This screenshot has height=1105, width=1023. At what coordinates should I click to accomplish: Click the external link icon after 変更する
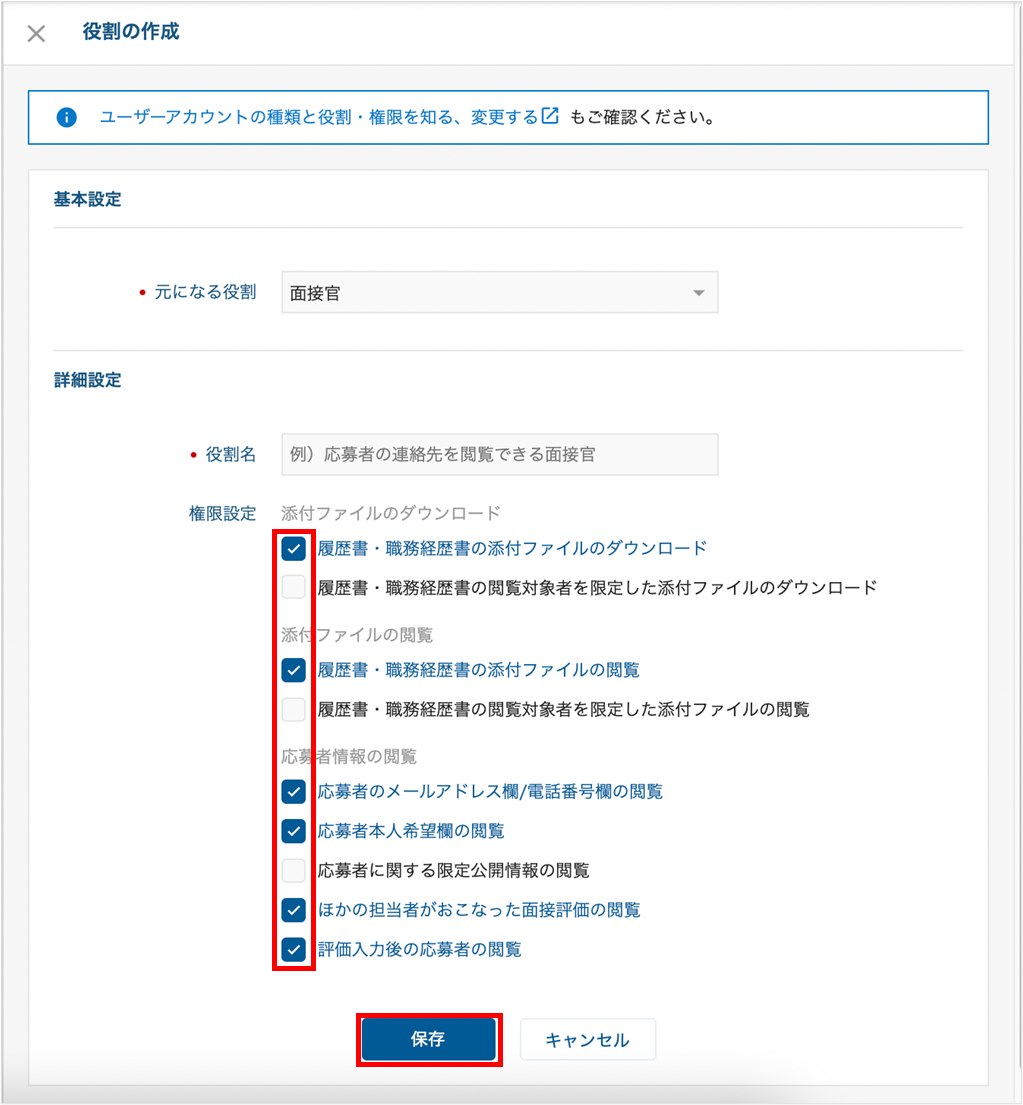click(x=550, y=116)
